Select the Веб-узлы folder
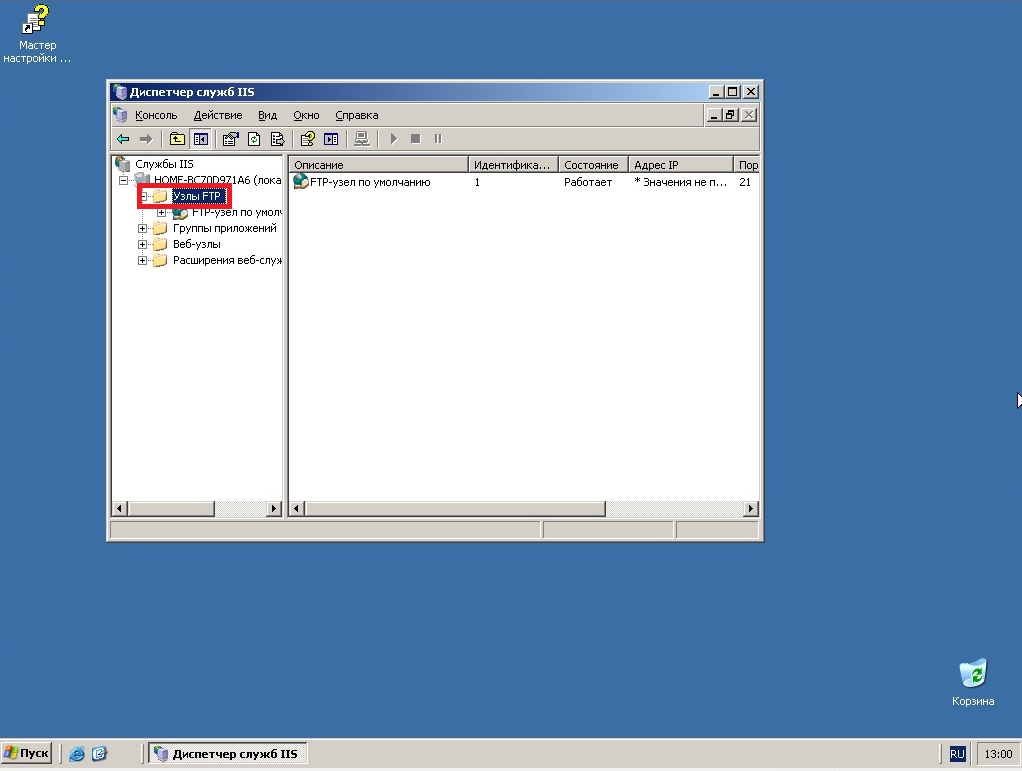 196,244
